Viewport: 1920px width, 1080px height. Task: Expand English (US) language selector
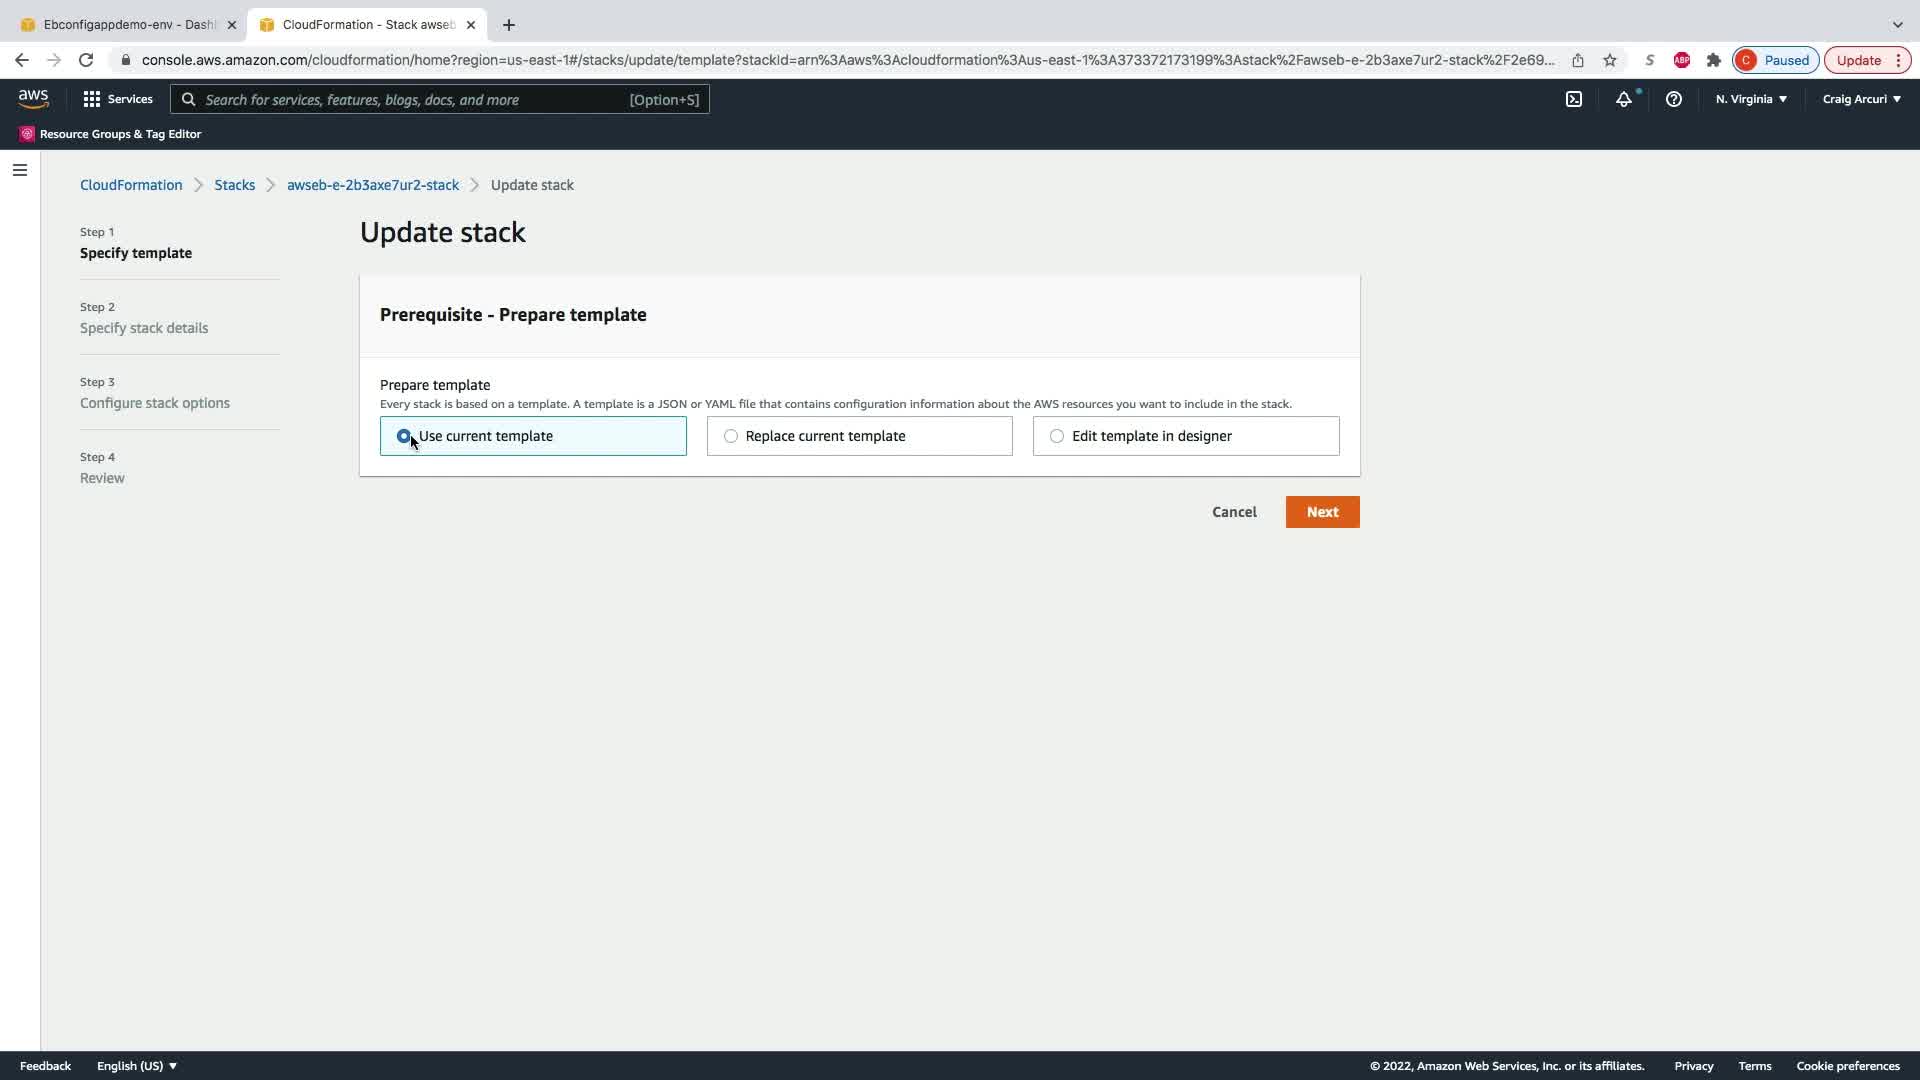(137, 1066)
